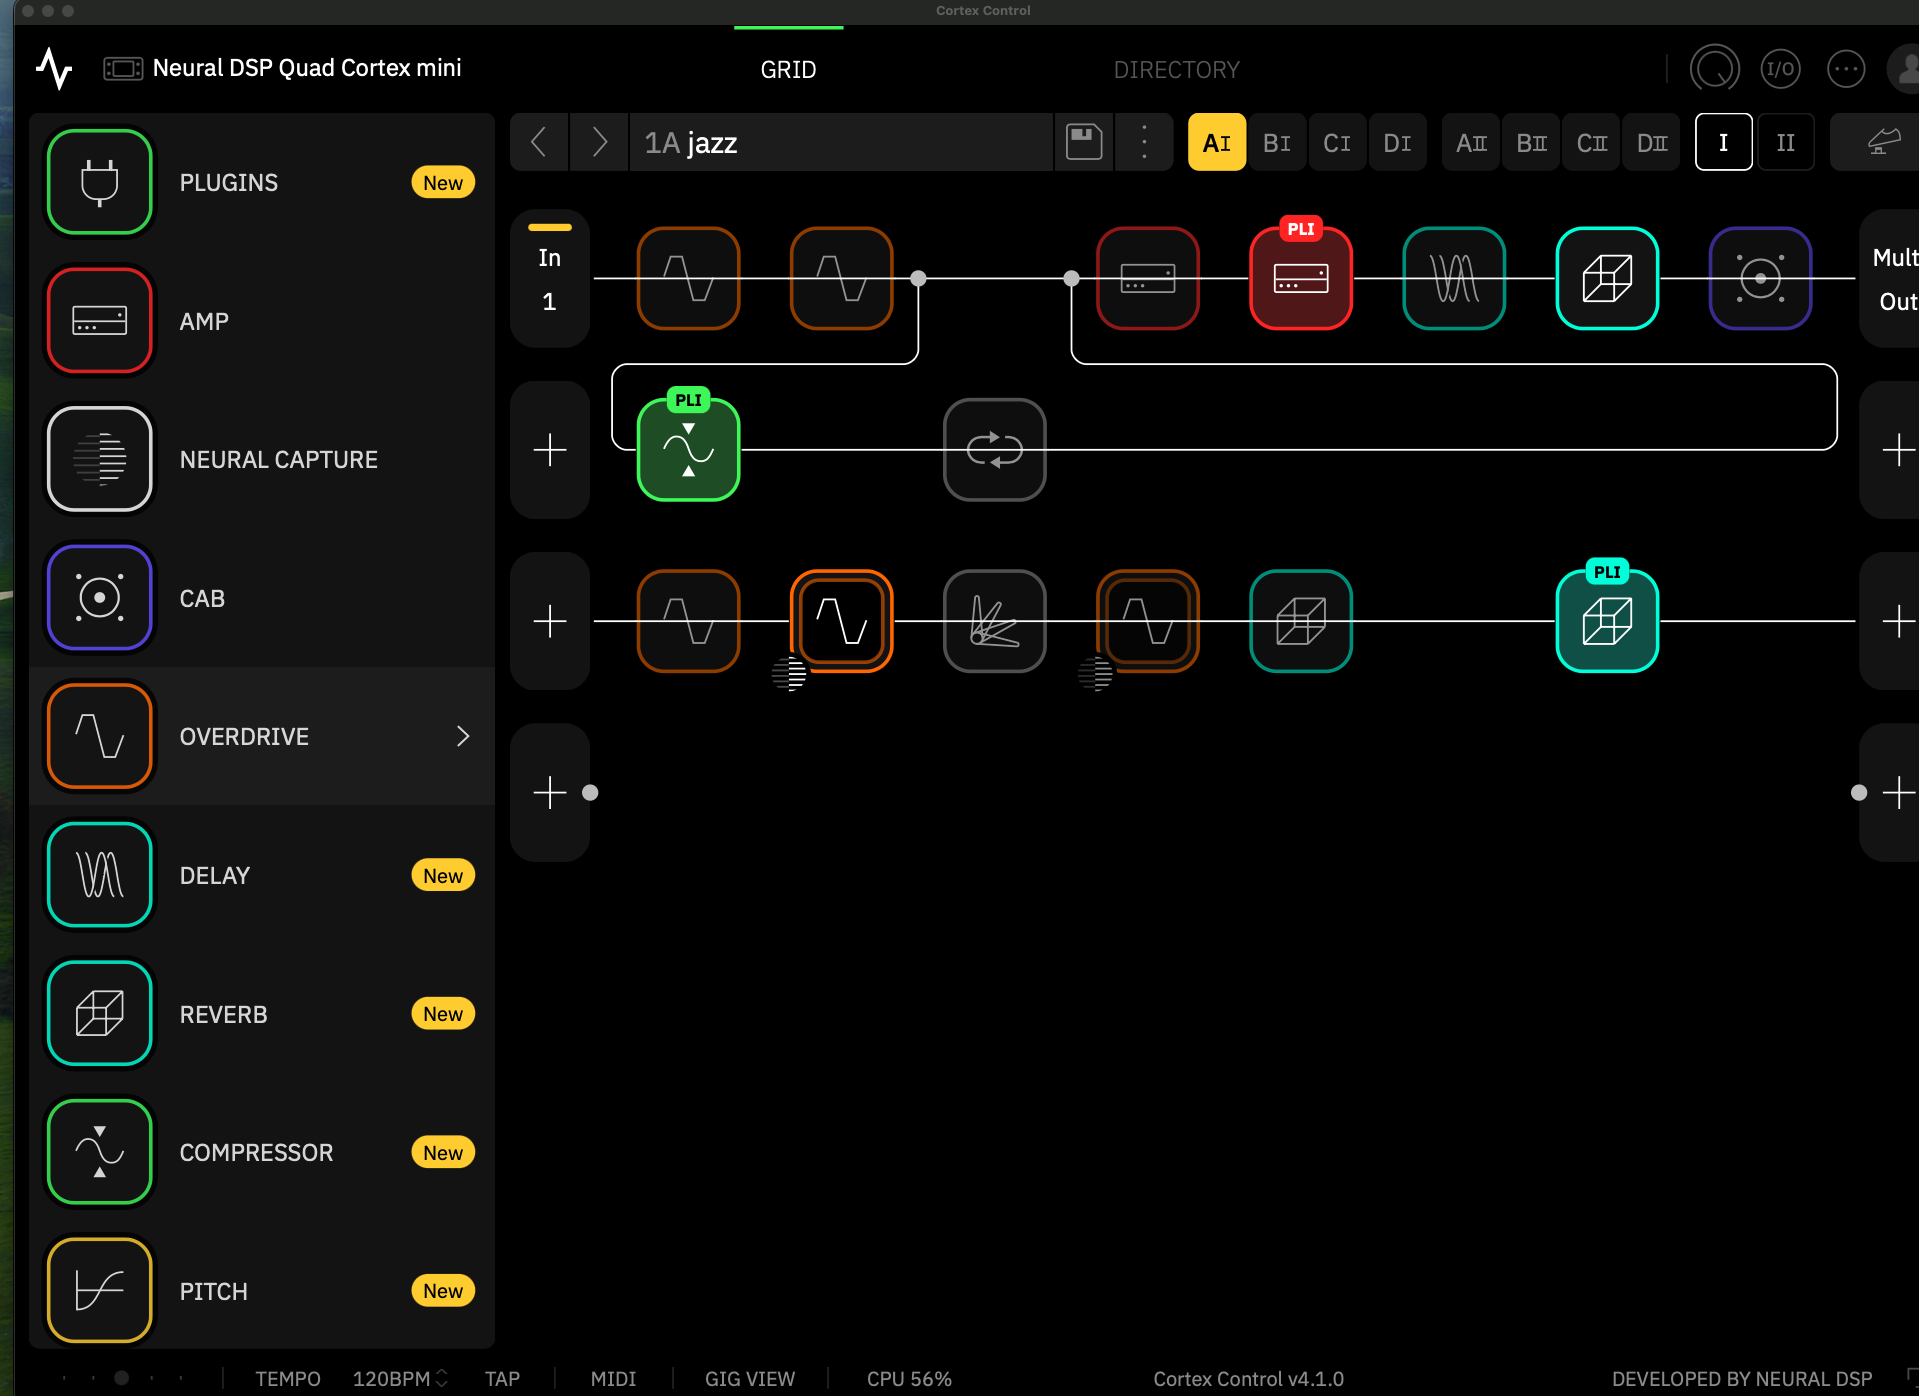This screenshot has height=1396, width=1919.
Task: Open the Multi Out output block
Action: pos(1890,278)
